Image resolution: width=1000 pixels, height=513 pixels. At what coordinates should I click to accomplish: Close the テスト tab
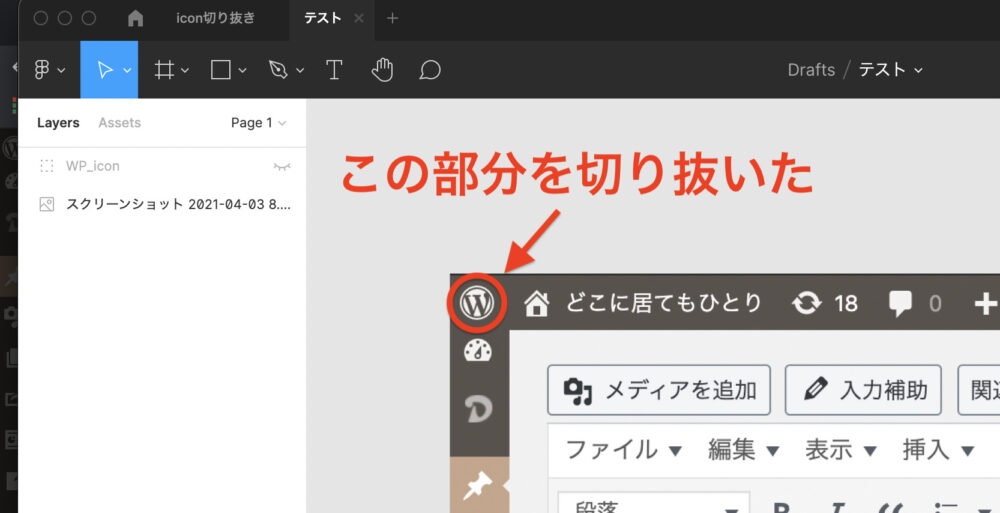[x=359, y=18]
